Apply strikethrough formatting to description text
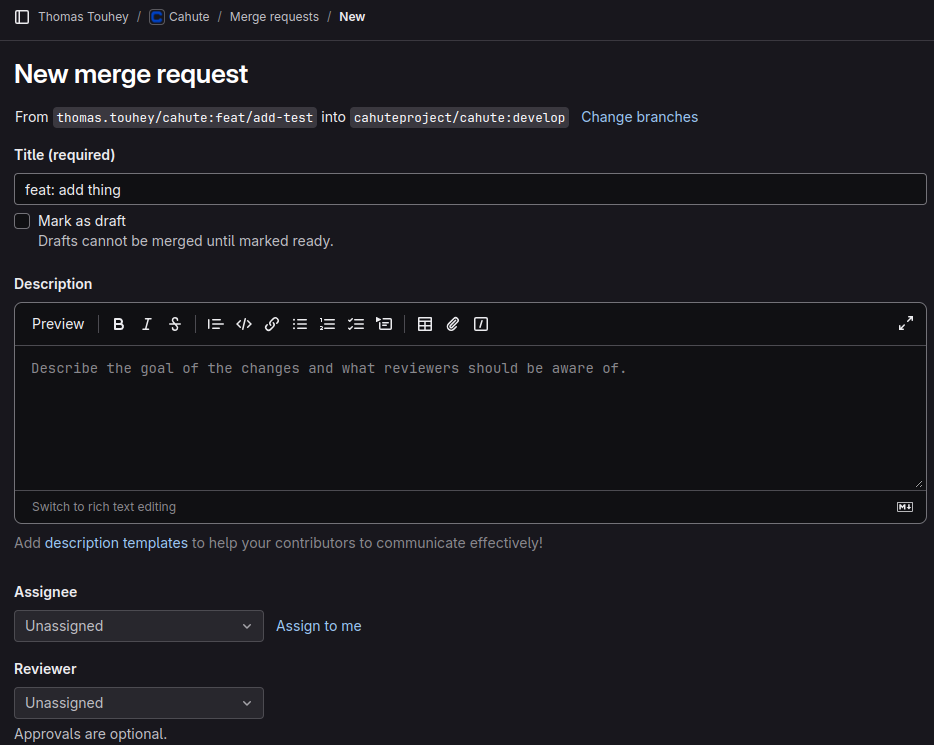The height and width of the screenshot is (745, 934). tap(174, 324)
